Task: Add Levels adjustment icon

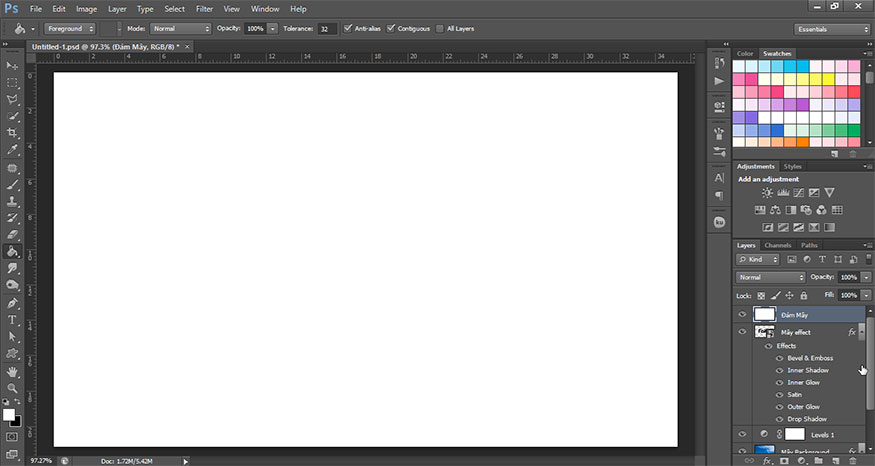Action: (783, 193)
